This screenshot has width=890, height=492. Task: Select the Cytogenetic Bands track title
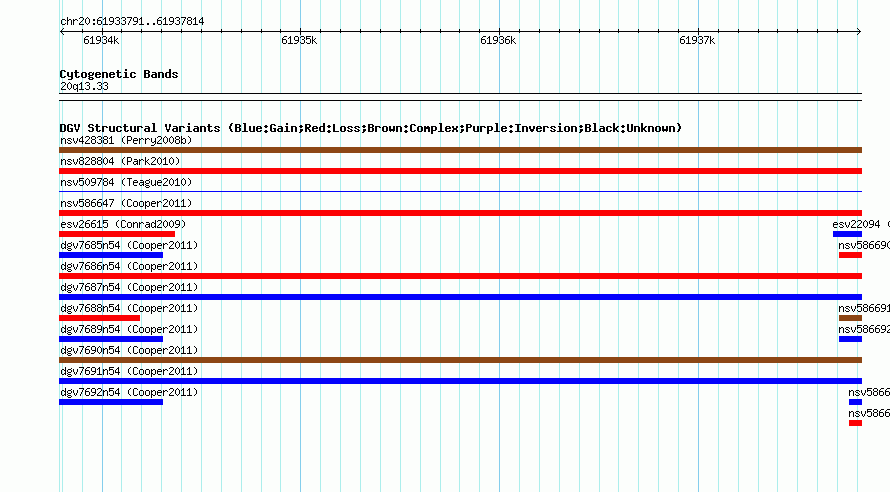click(119, 74)
